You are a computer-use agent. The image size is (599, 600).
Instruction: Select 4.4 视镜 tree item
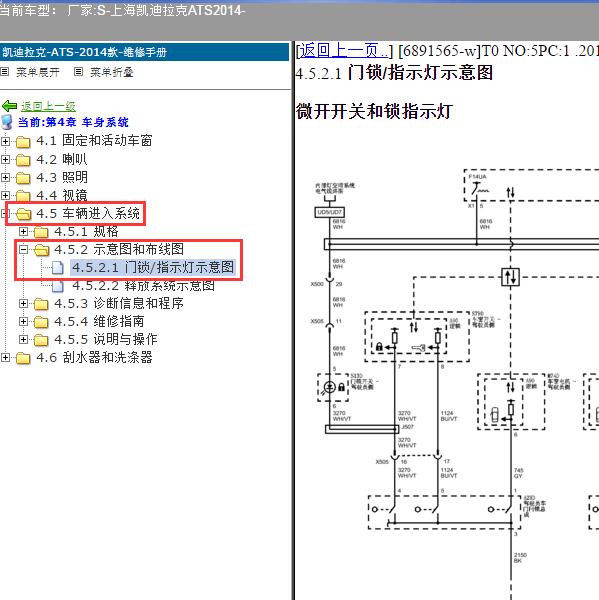coord(62,195)
